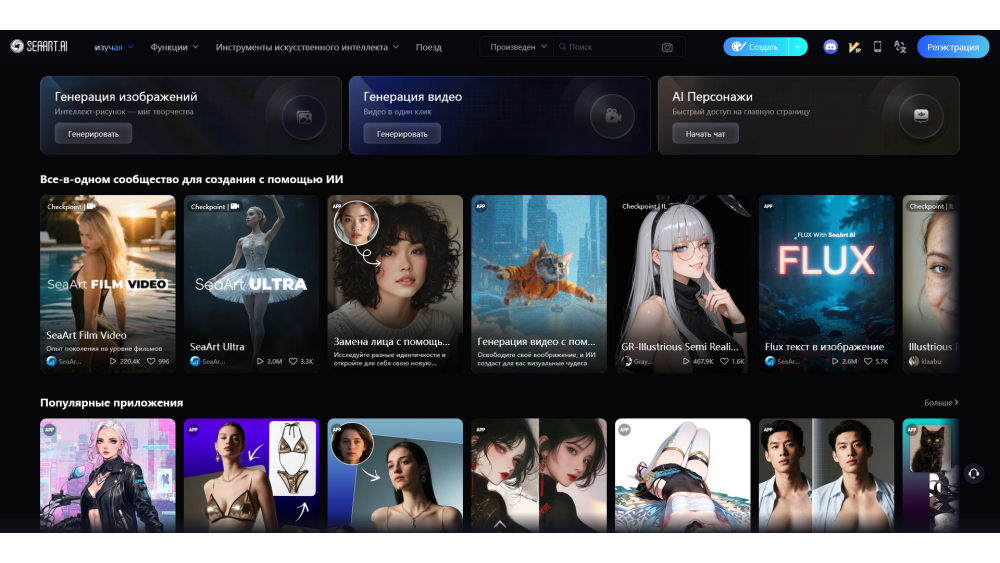Open the black cat app thumbnail
The image size is (1000, 563).
[931, 475]
